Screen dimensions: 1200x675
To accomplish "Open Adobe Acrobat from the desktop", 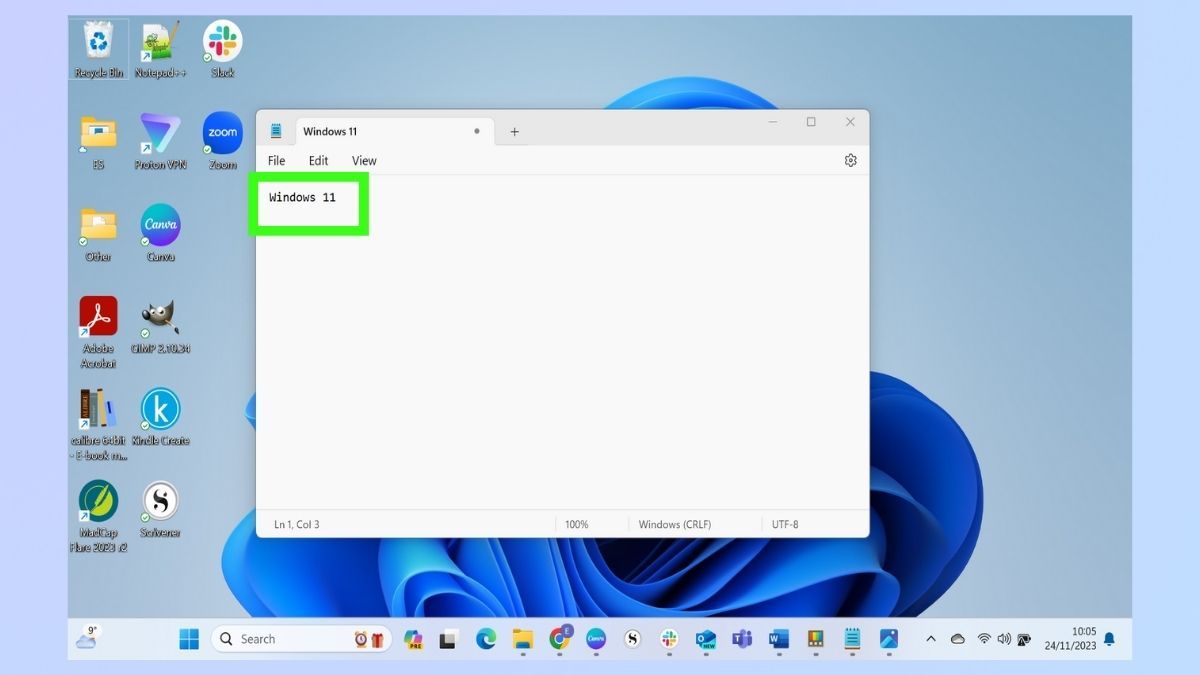I will point(97,315).
